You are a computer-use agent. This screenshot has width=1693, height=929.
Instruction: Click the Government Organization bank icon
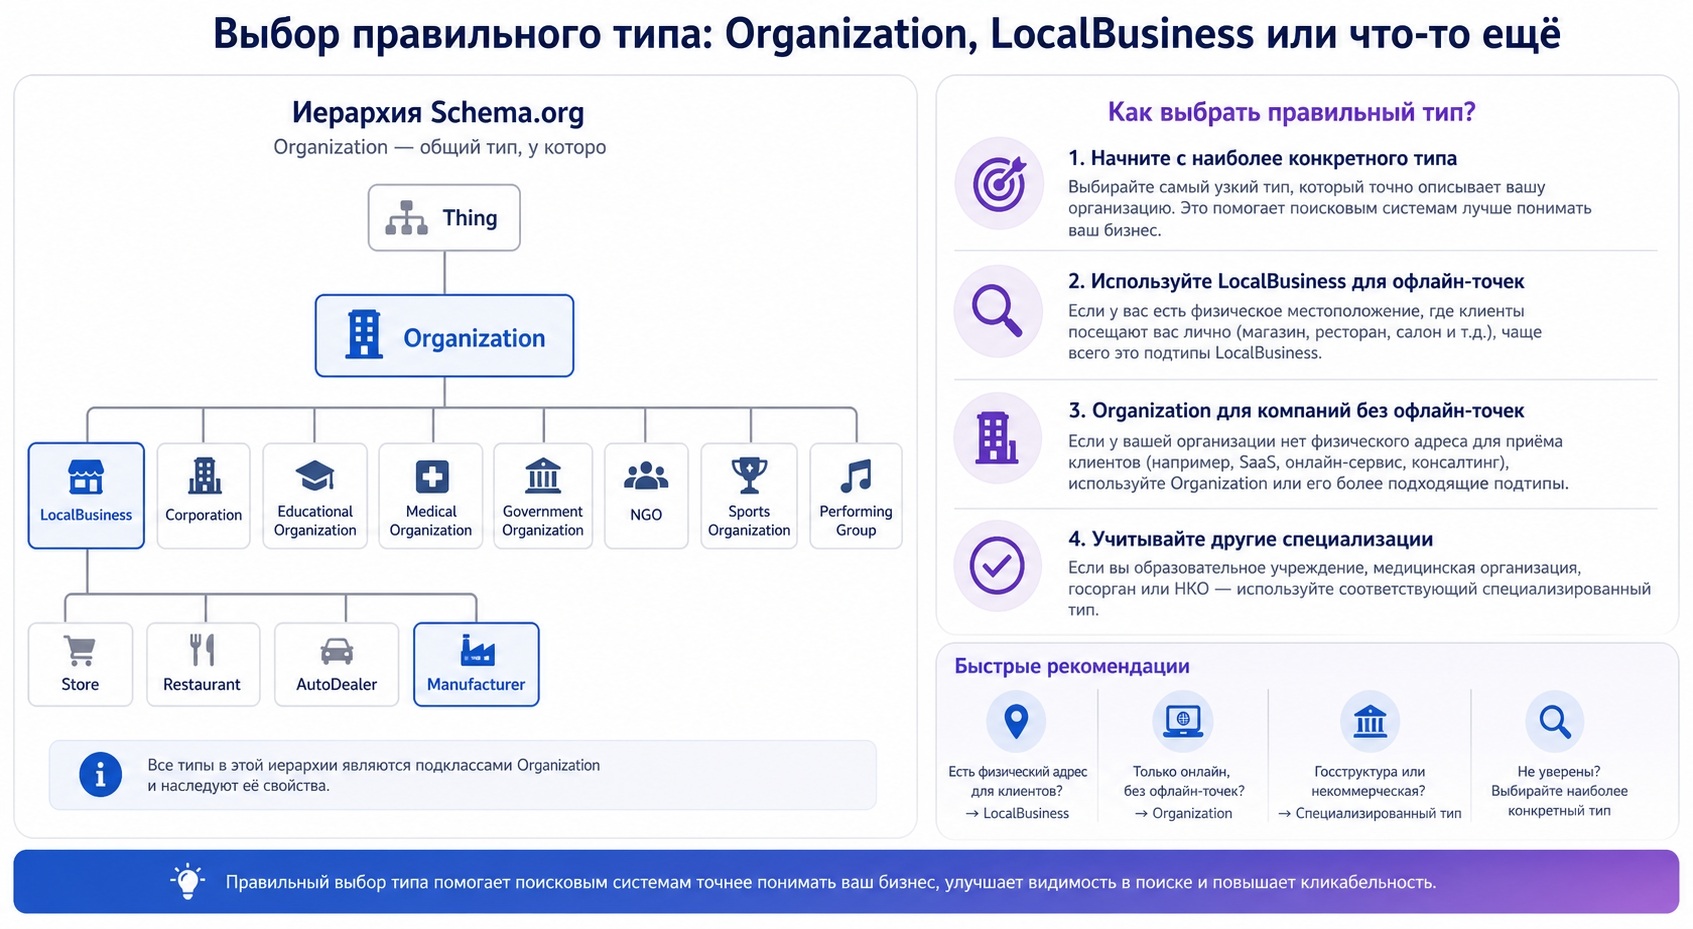point(543,475)
